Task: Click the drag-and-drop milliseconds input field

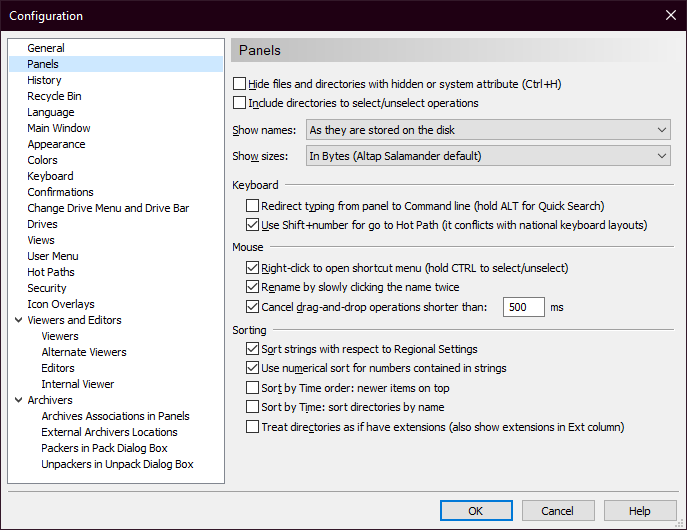Action: click(x=524, y=307)
